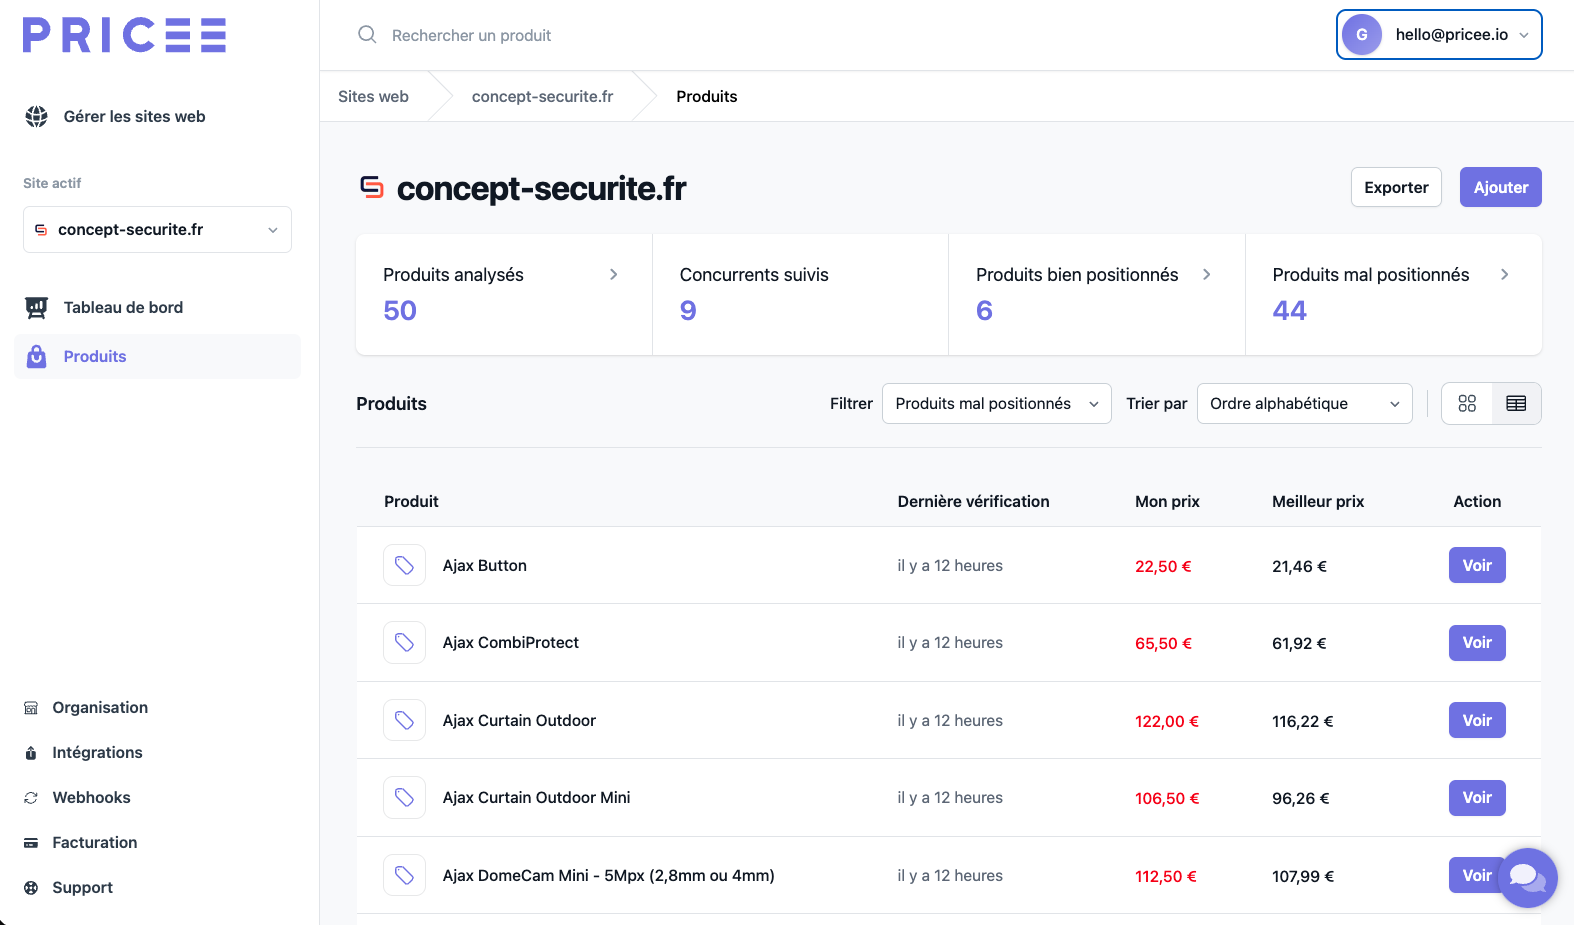1574x925 pixels.
Task: Switch to table list view
Action: click(1516, 403)
